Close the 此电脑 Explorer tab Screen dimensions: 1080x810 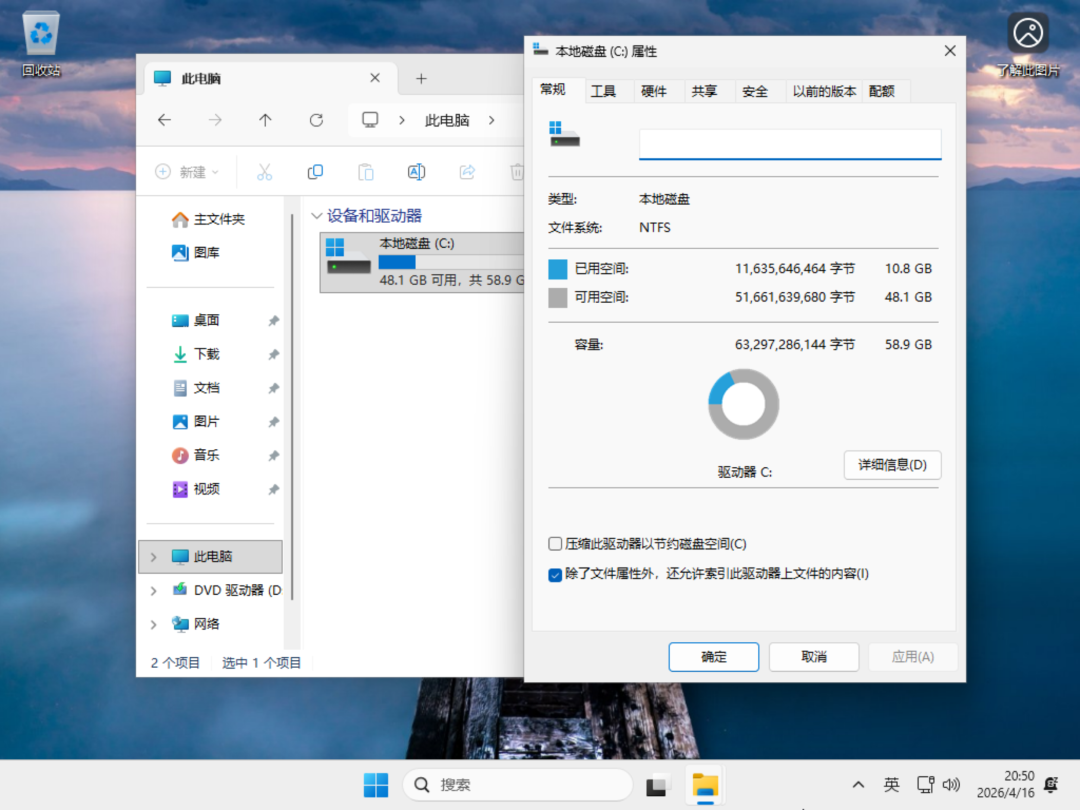click(375, 78)
